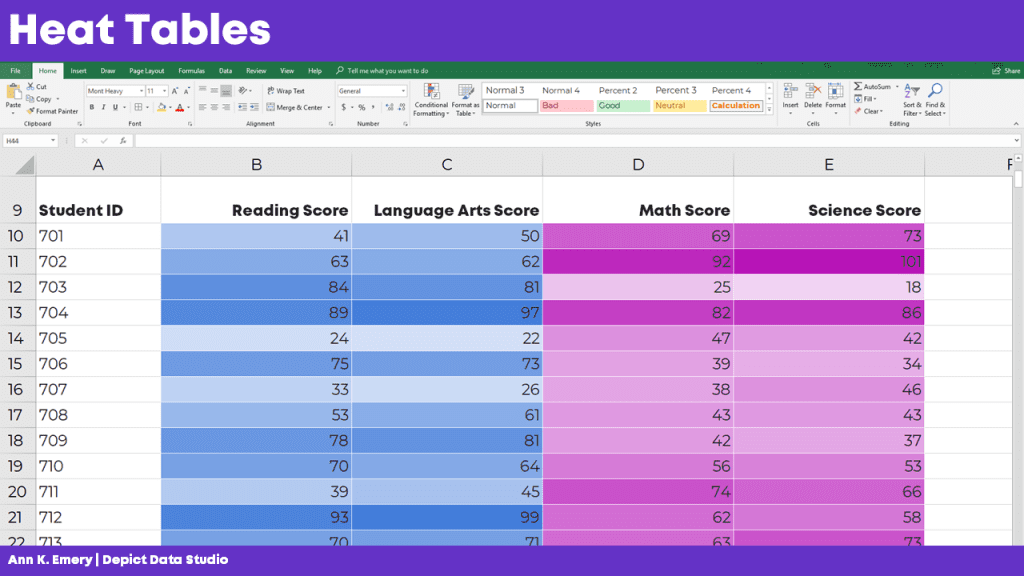Click the Insert Function fx icon
1024x576 pixels.
coord(123,140)
